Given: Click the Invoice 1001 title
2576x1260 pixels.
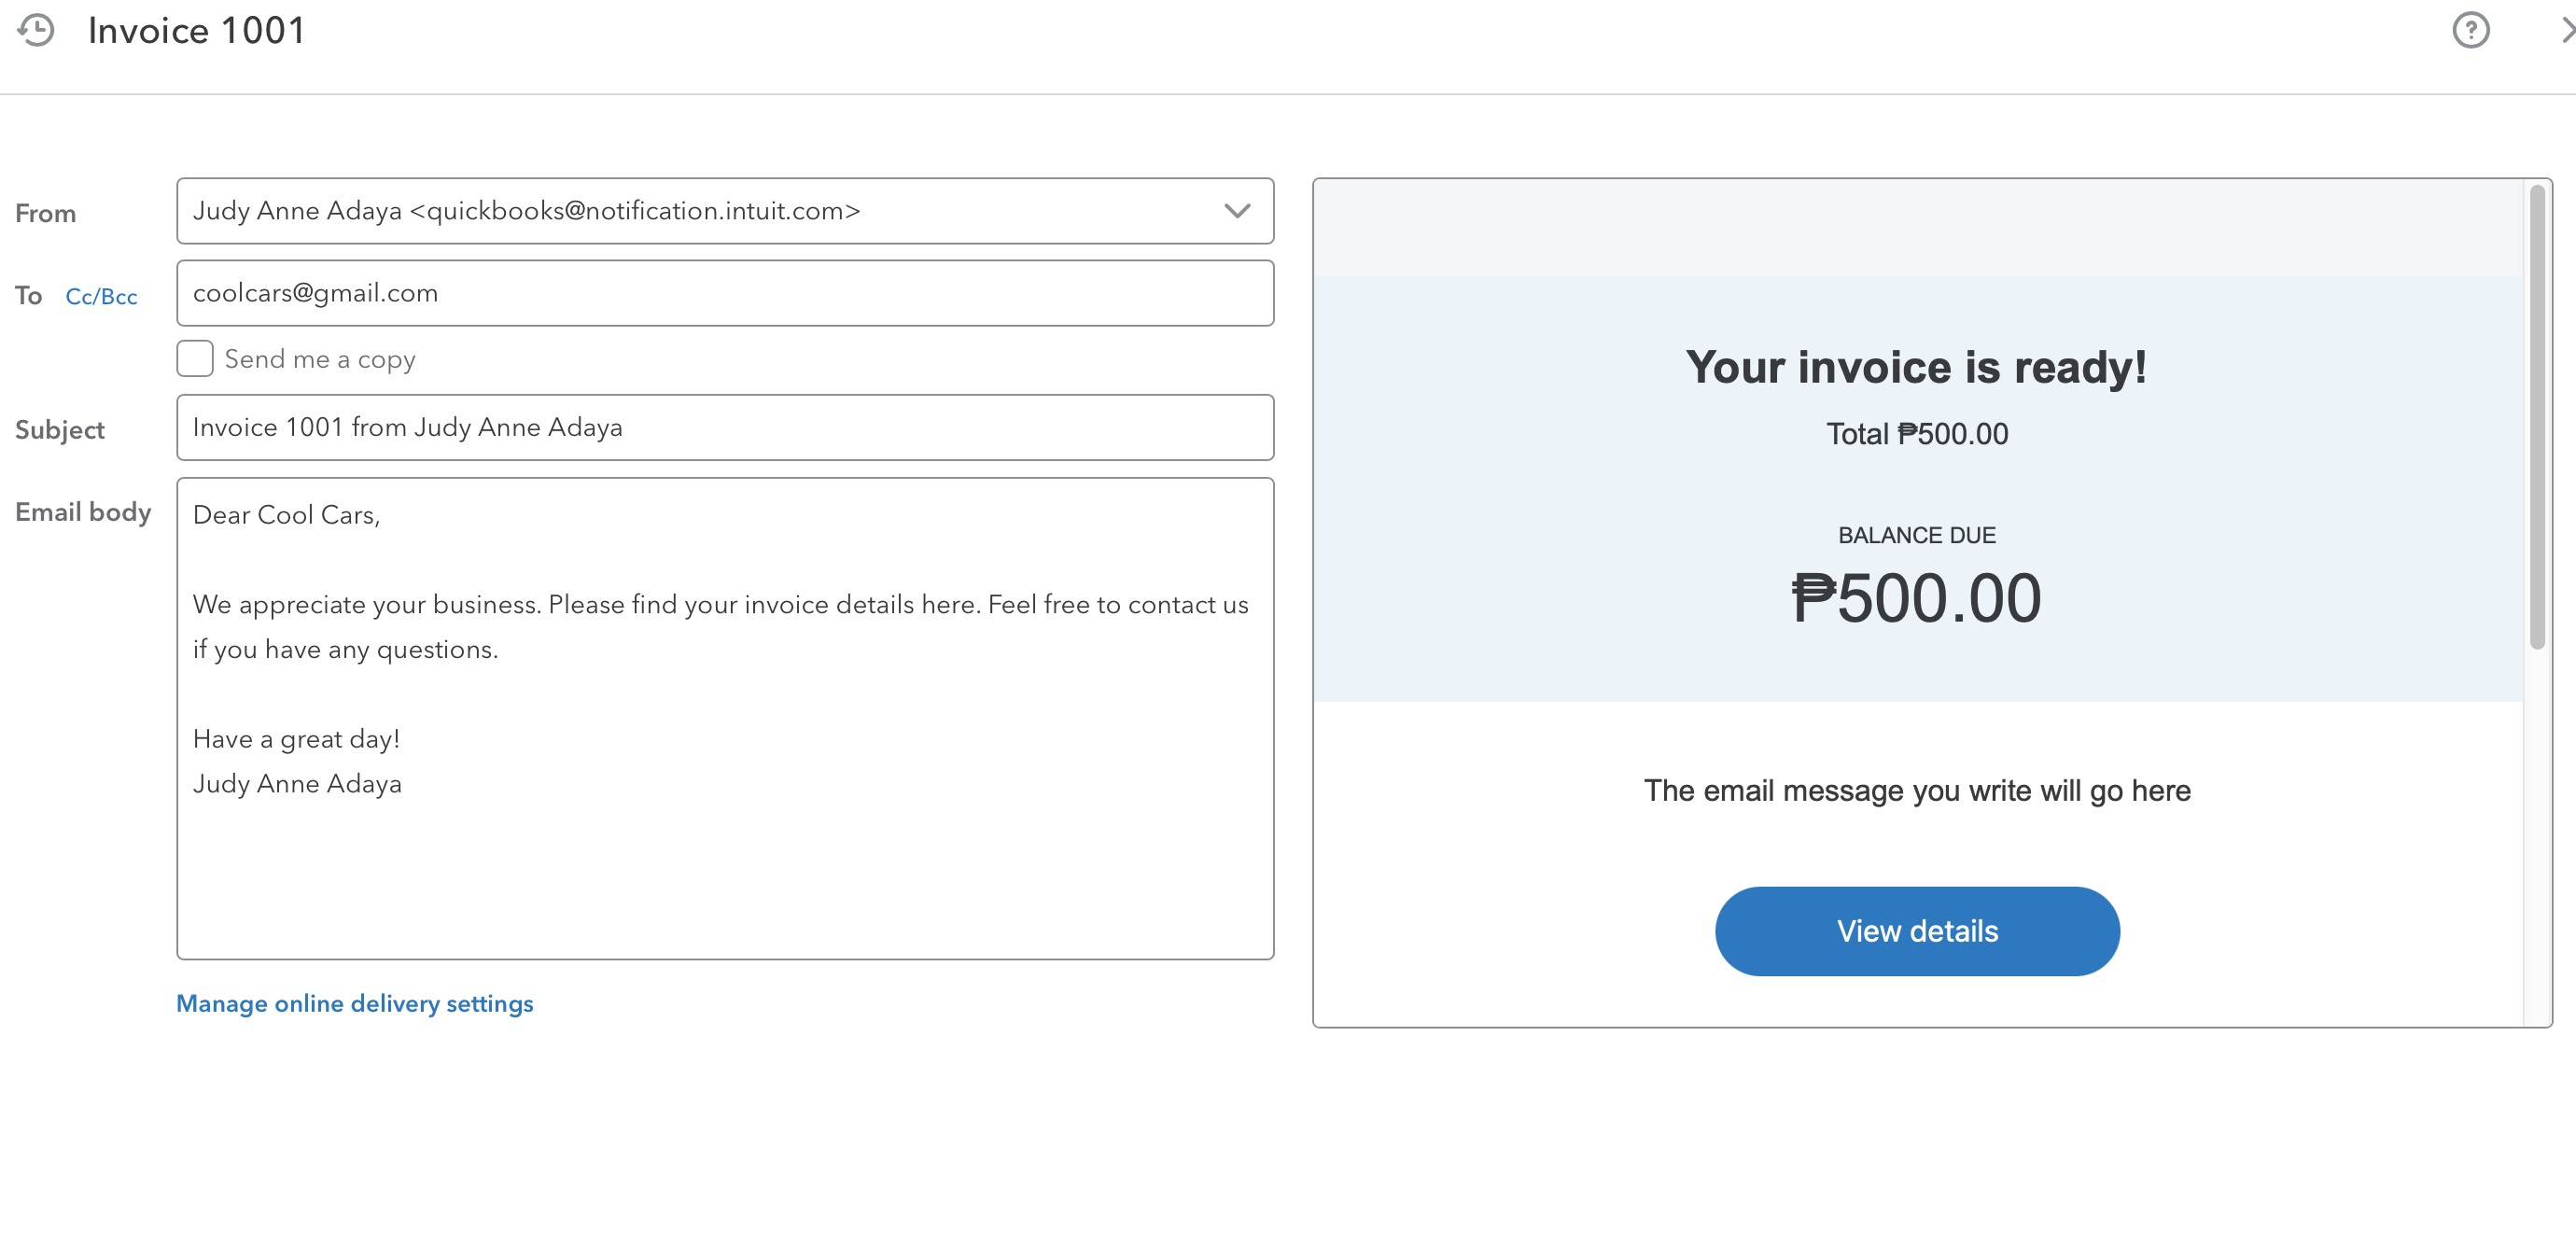Looking at the screenshot, I should [196, 30].
